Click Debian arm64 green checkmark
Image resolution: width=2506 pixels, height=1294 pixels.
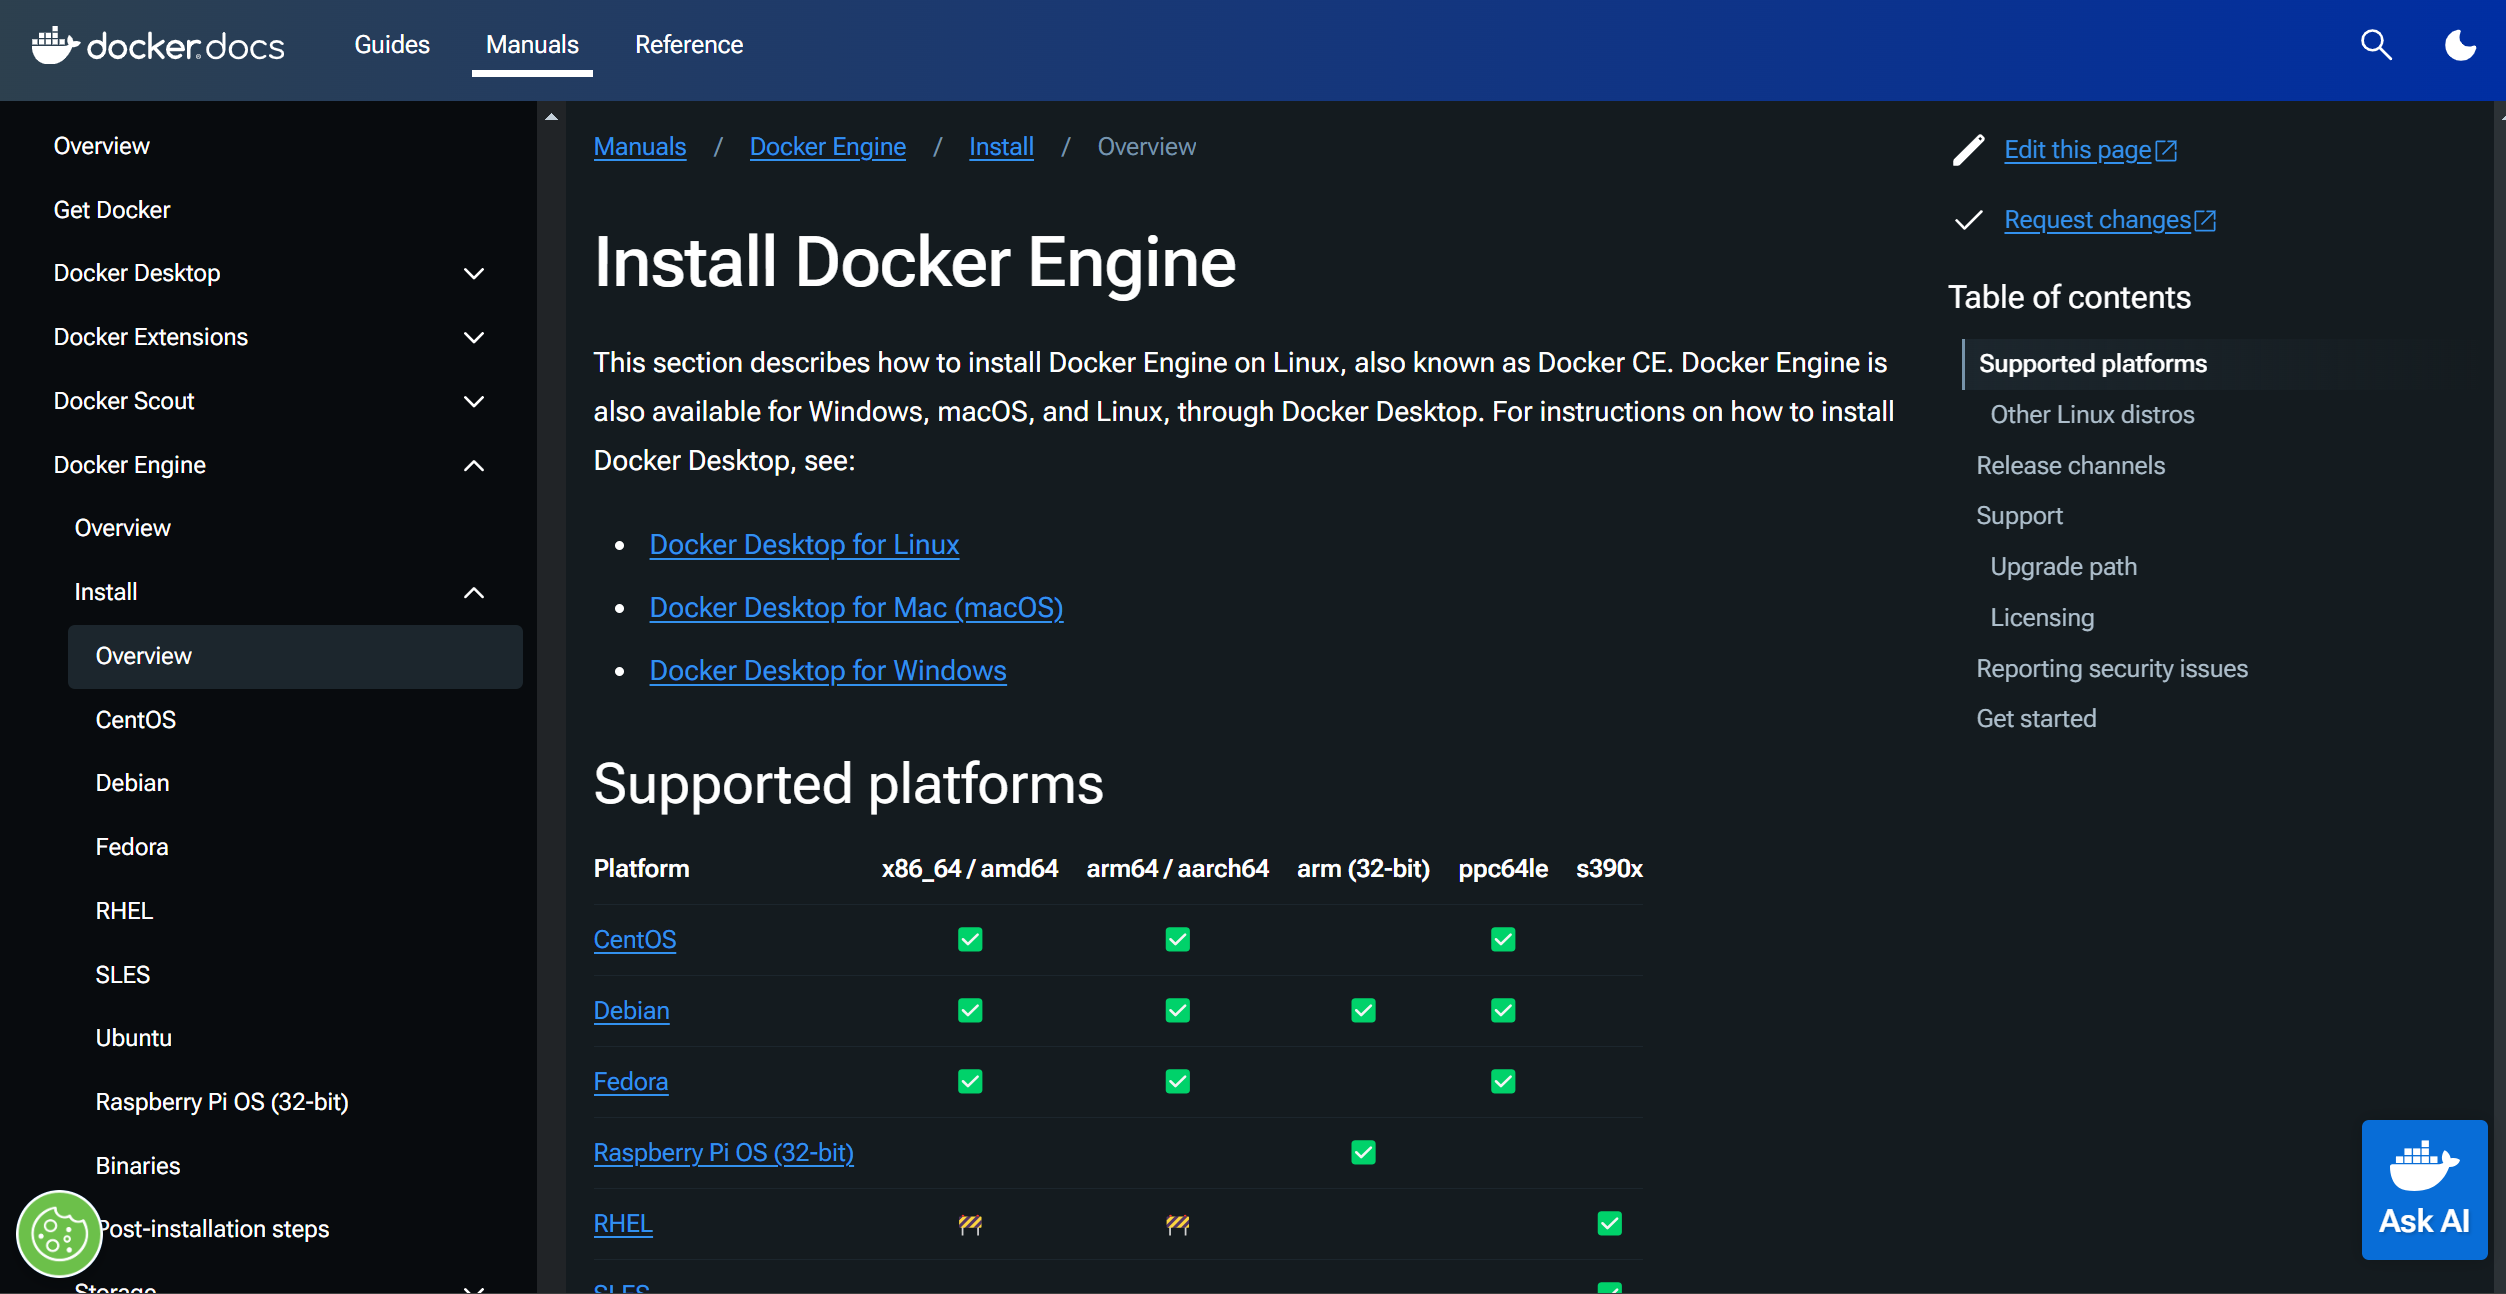pos(1177,1010)
